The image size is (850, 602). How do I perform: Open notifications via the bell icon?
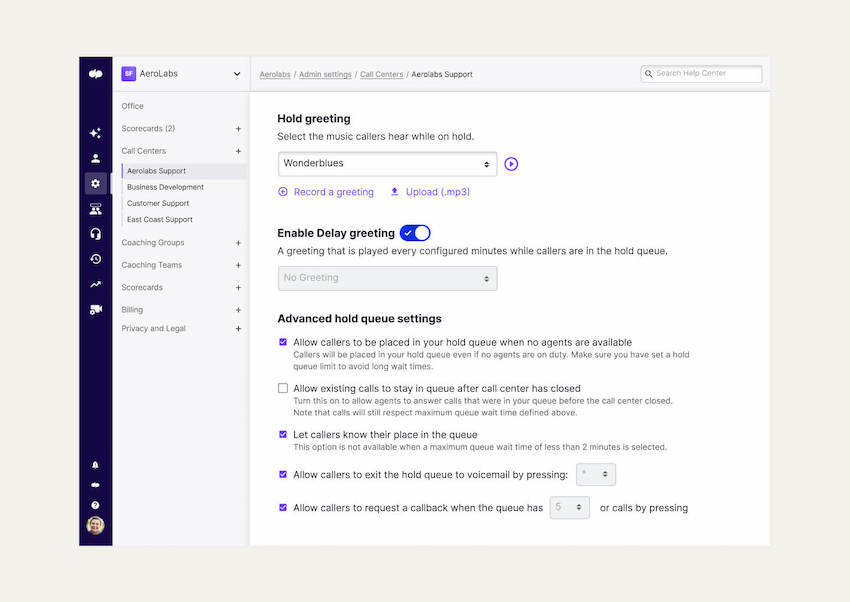95,464
